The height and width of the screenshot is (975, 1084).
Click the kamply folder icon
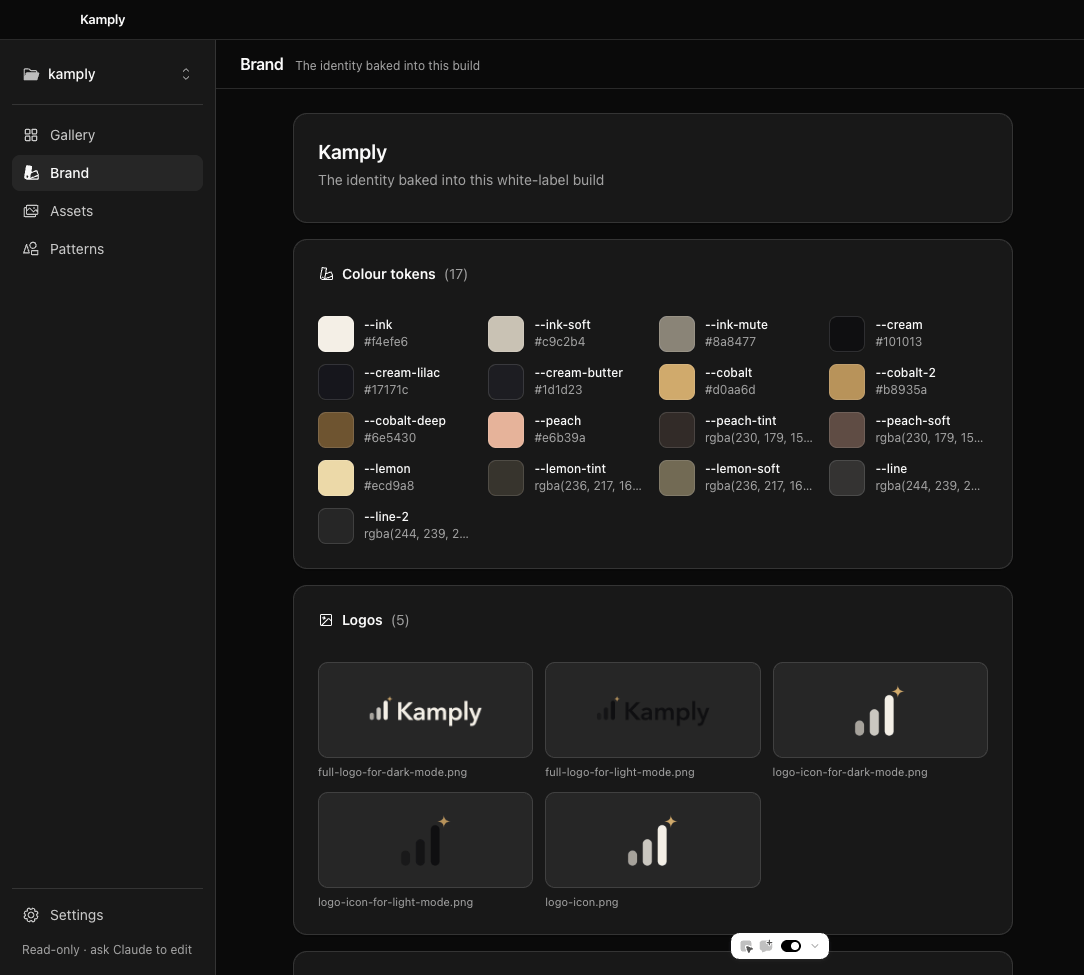(31, 74)
